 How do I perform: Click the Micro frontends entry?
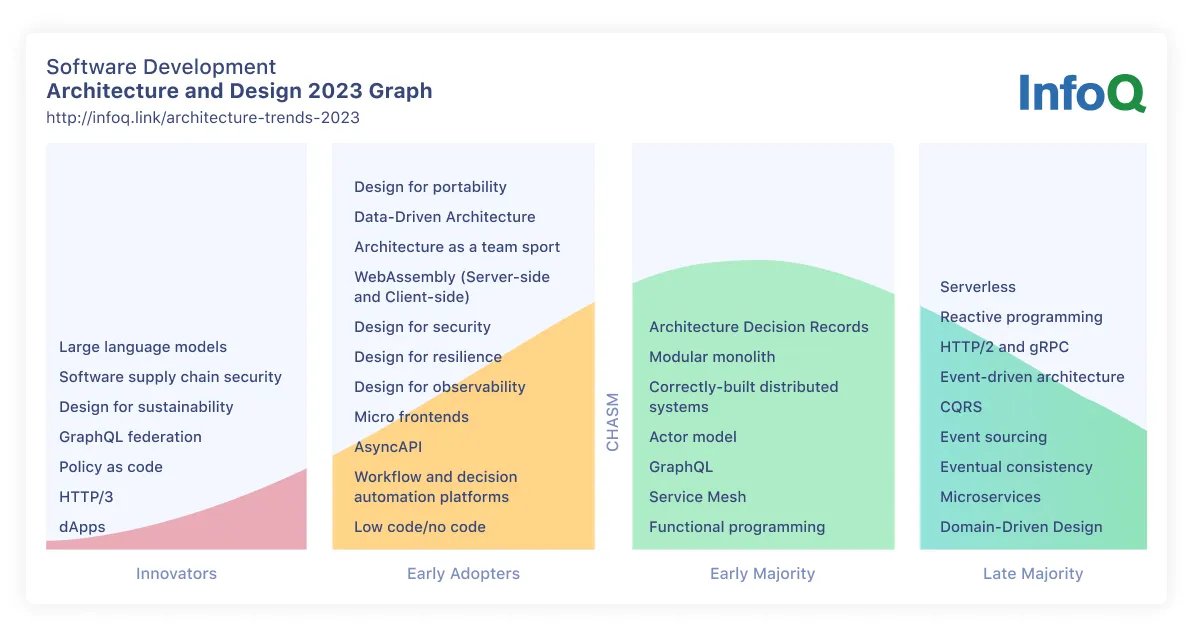click(x=411, y=417)
